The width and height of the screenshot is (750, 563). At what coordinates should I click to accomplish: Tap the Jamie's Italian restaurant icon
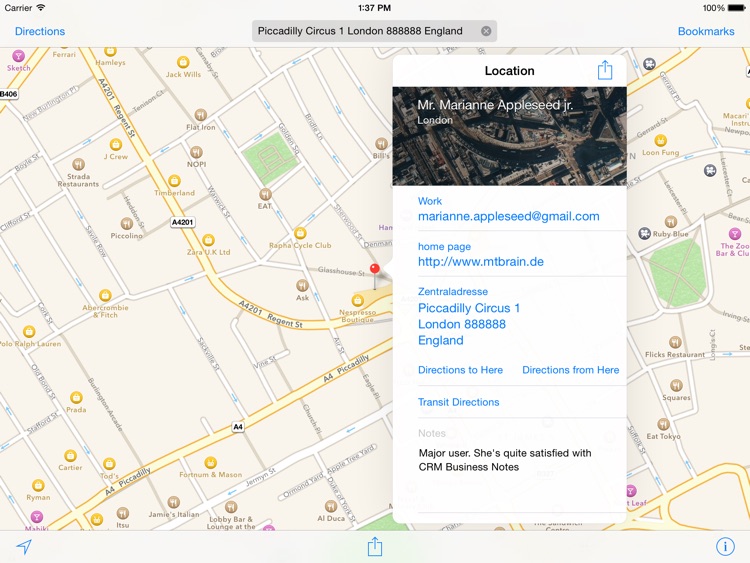(174, 502)
